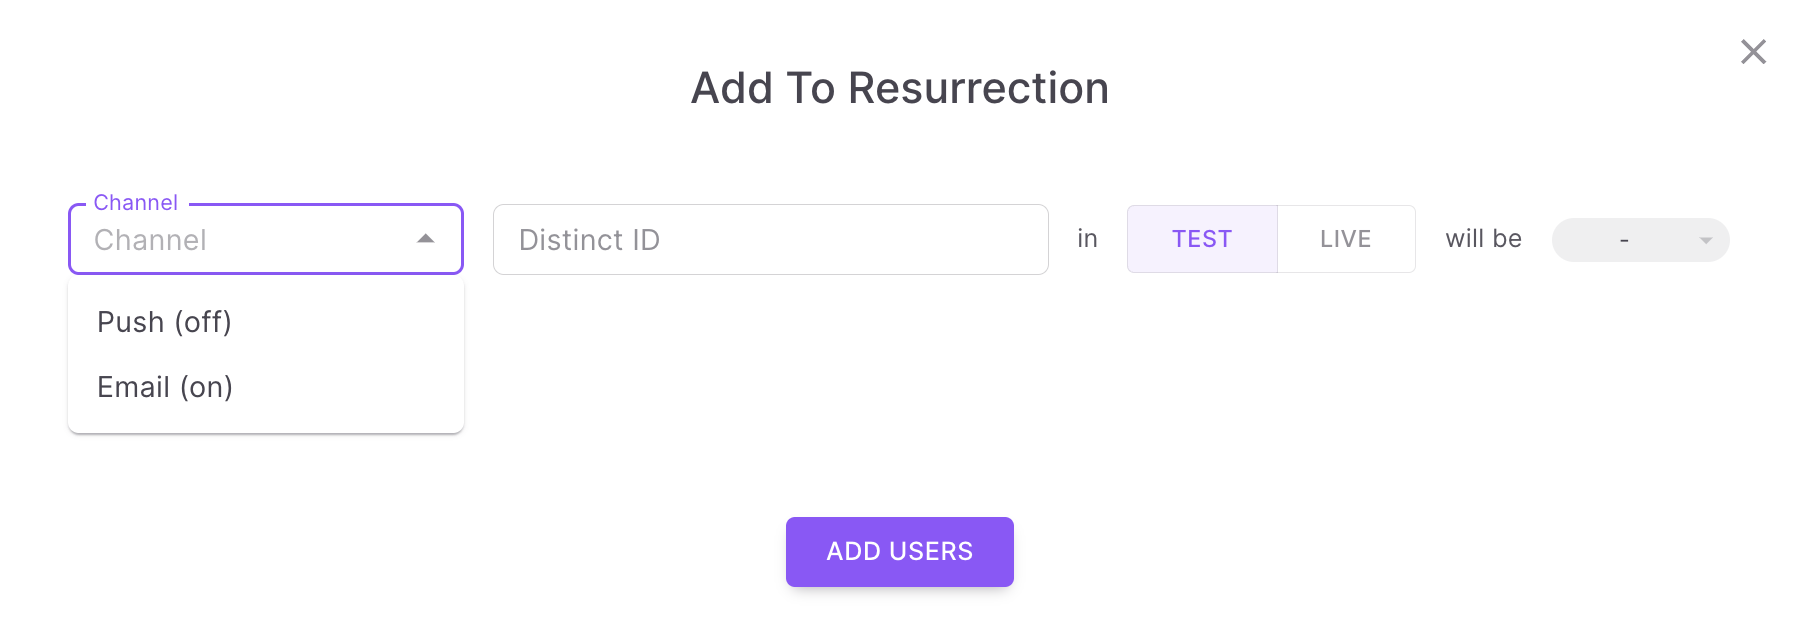Click the word Email in the channel list
Viewport: 1800px width, 634px height.
point(133,387)
